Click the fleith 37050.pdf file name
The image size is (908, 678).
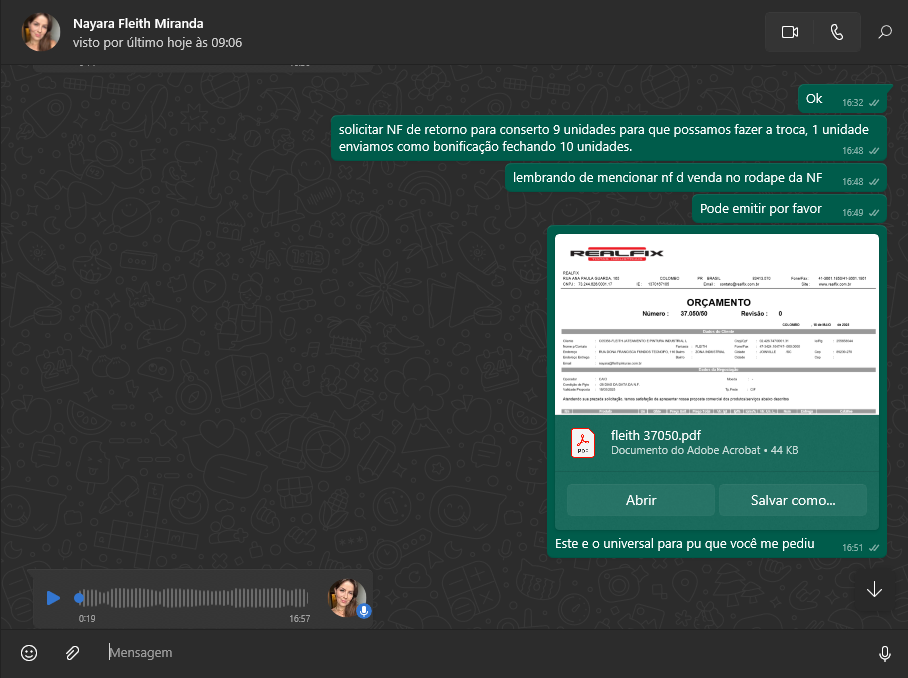point(656,434)
